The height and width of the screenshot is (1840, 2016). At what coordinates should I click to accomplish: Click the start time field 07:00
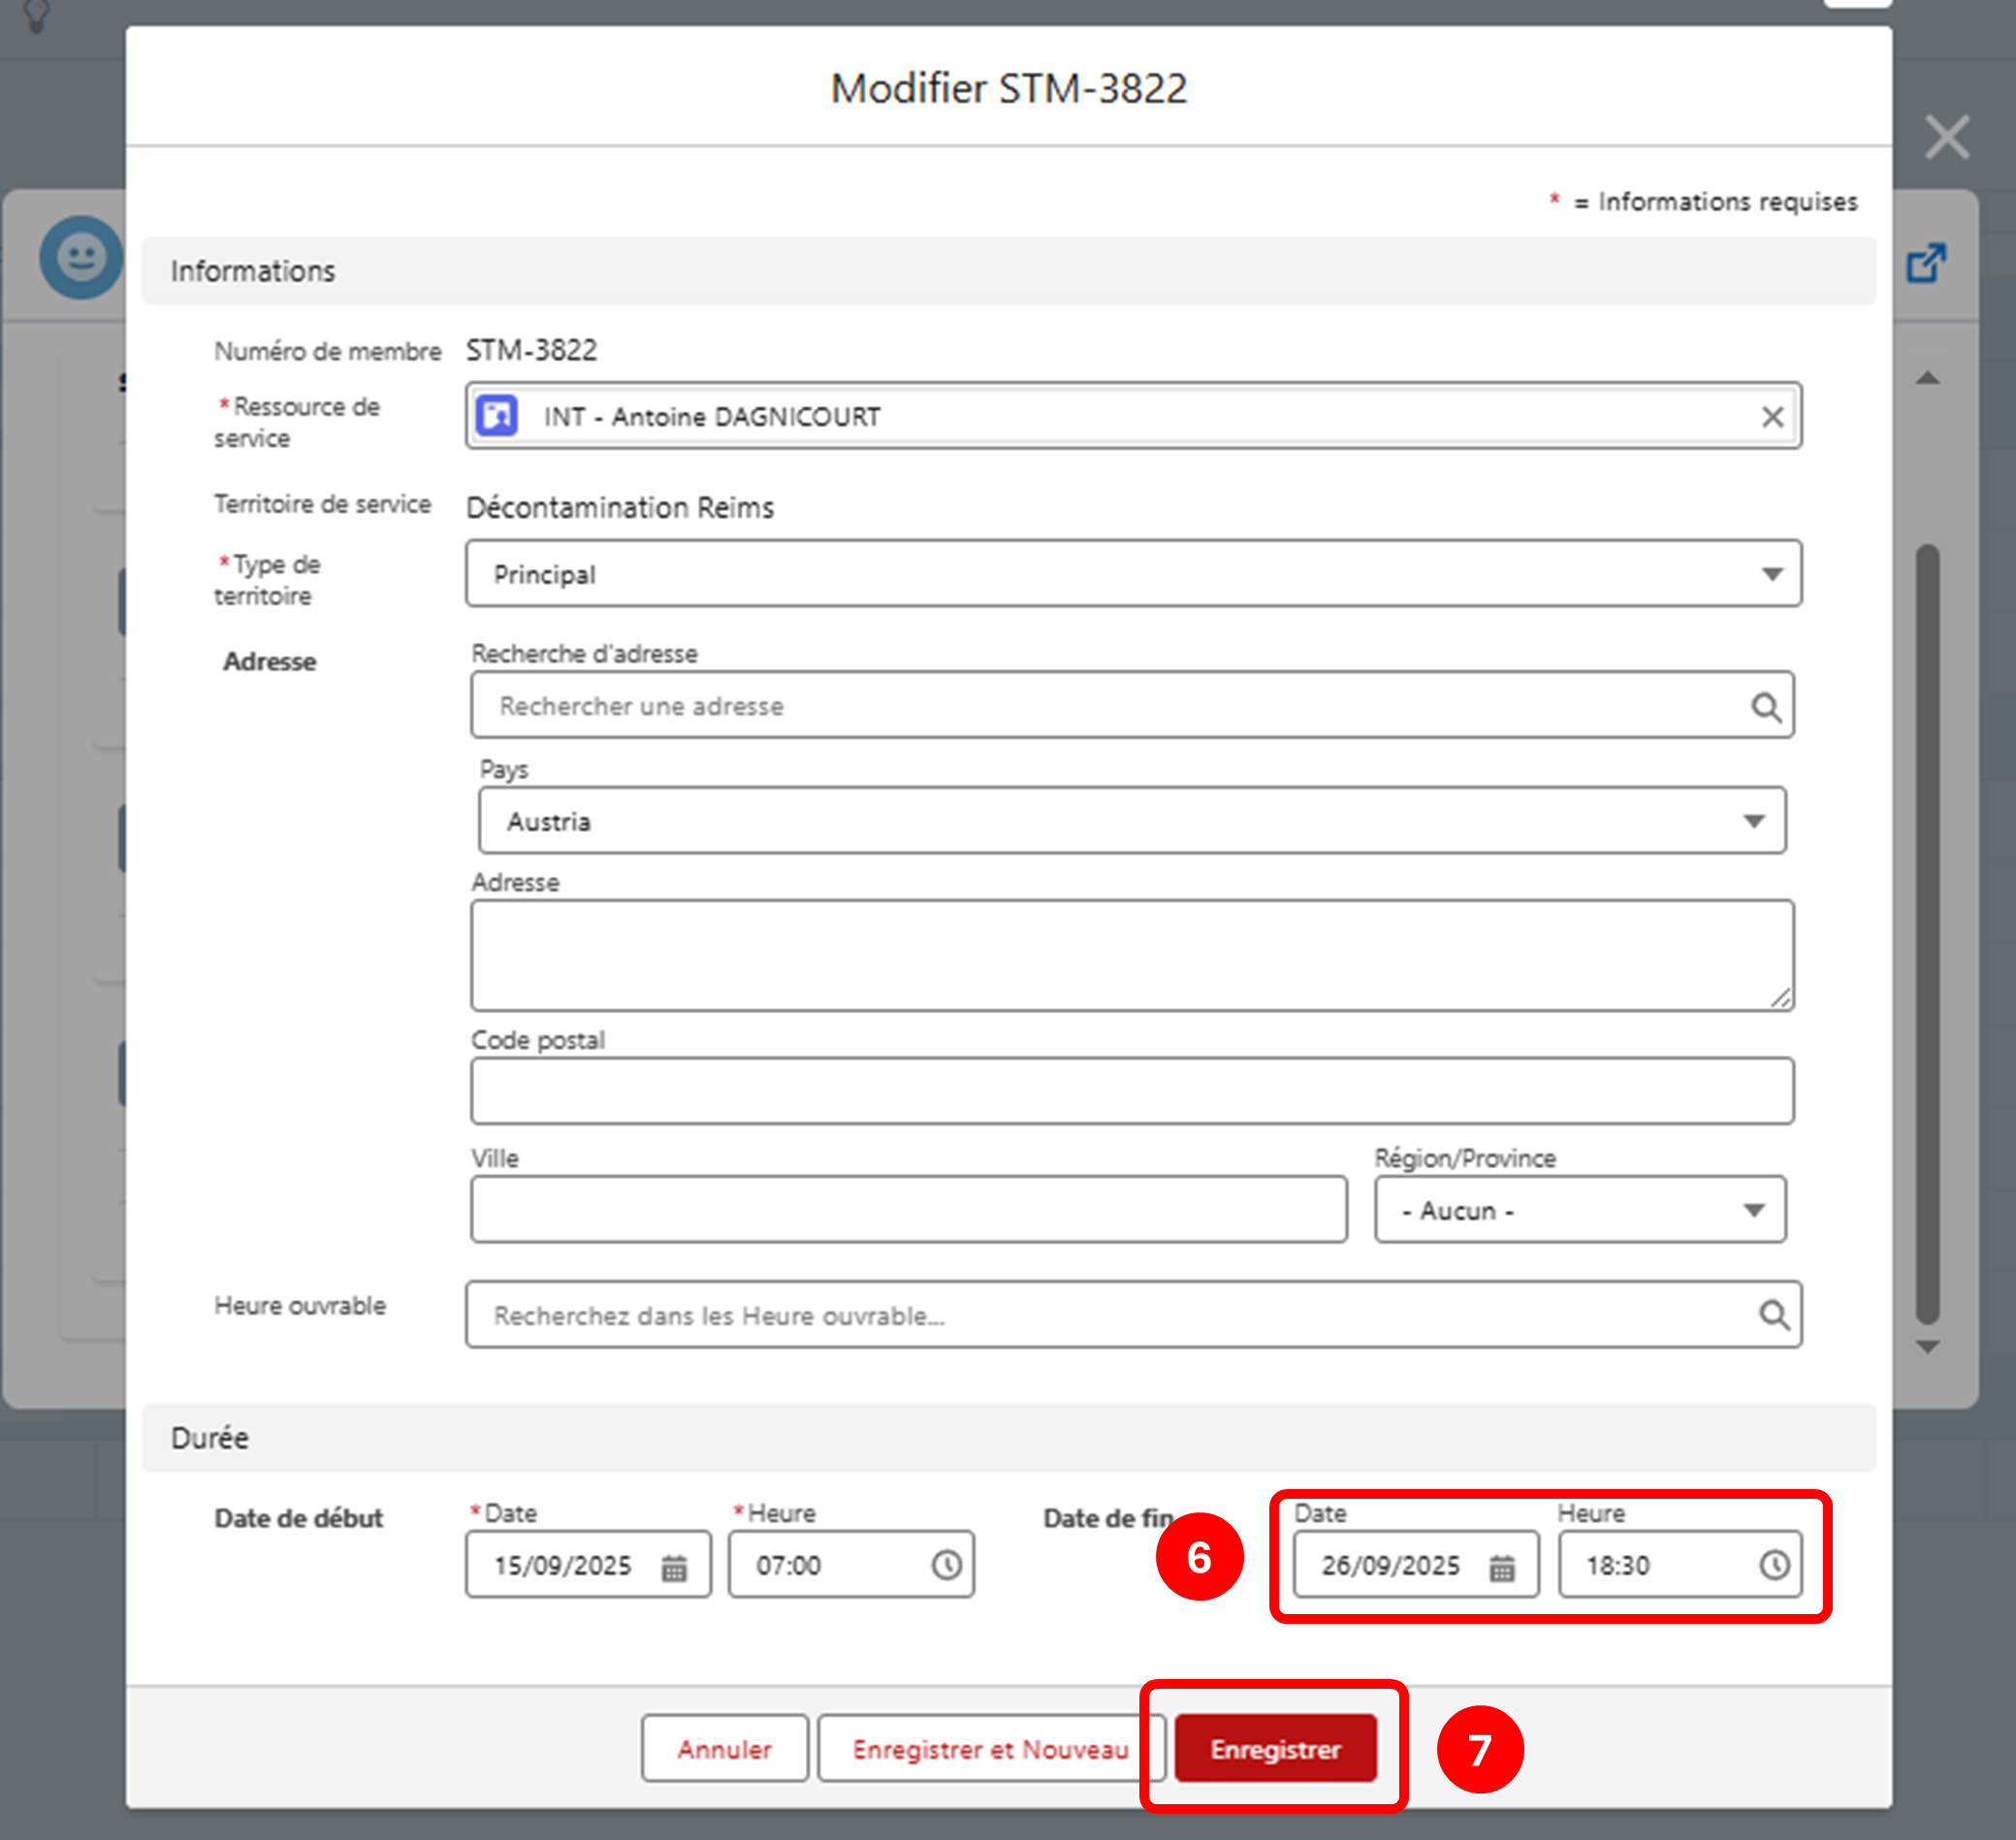pos(851,1565)
